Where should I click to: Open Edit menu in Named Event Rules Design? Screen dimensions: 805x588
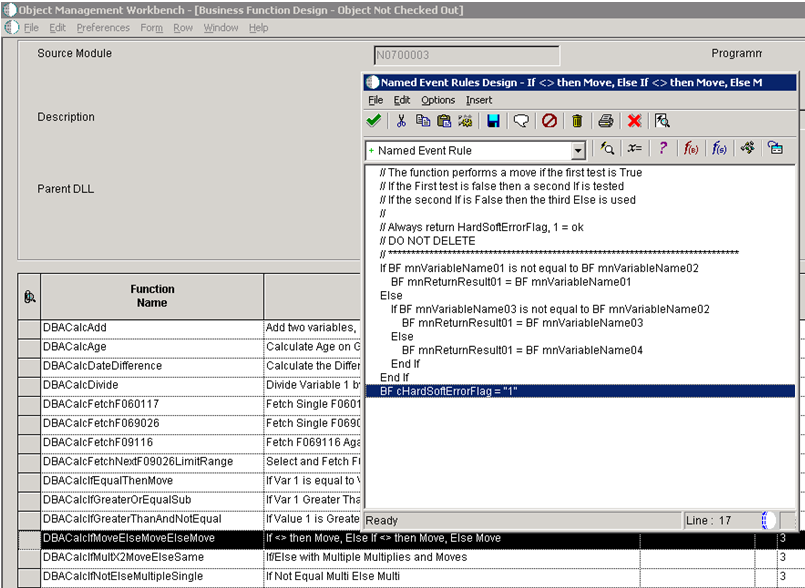click(x=402, y=100)
